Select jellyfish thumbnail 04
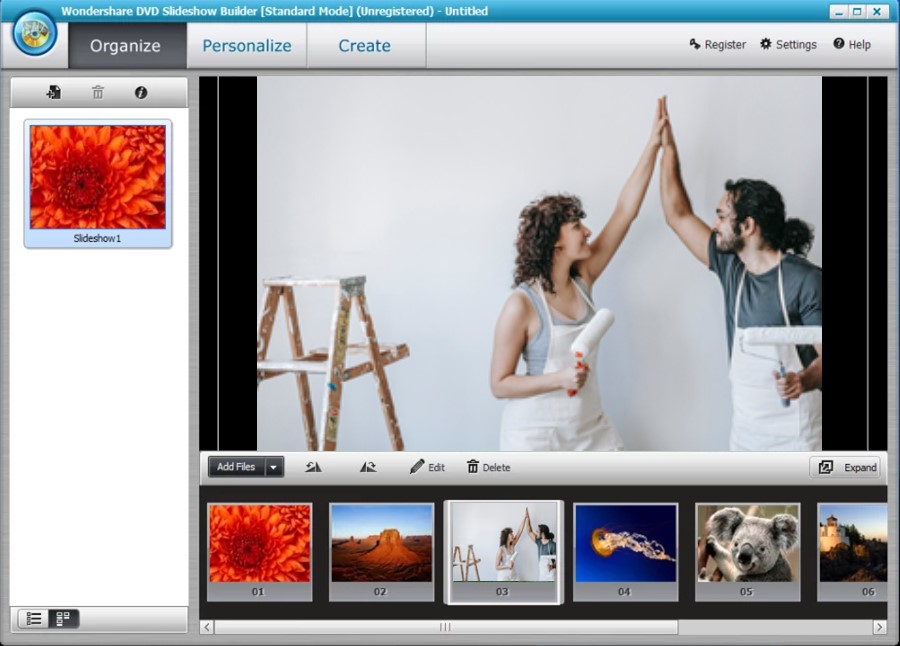This screenshot has height=646, width=900. (x=626, y=552)
